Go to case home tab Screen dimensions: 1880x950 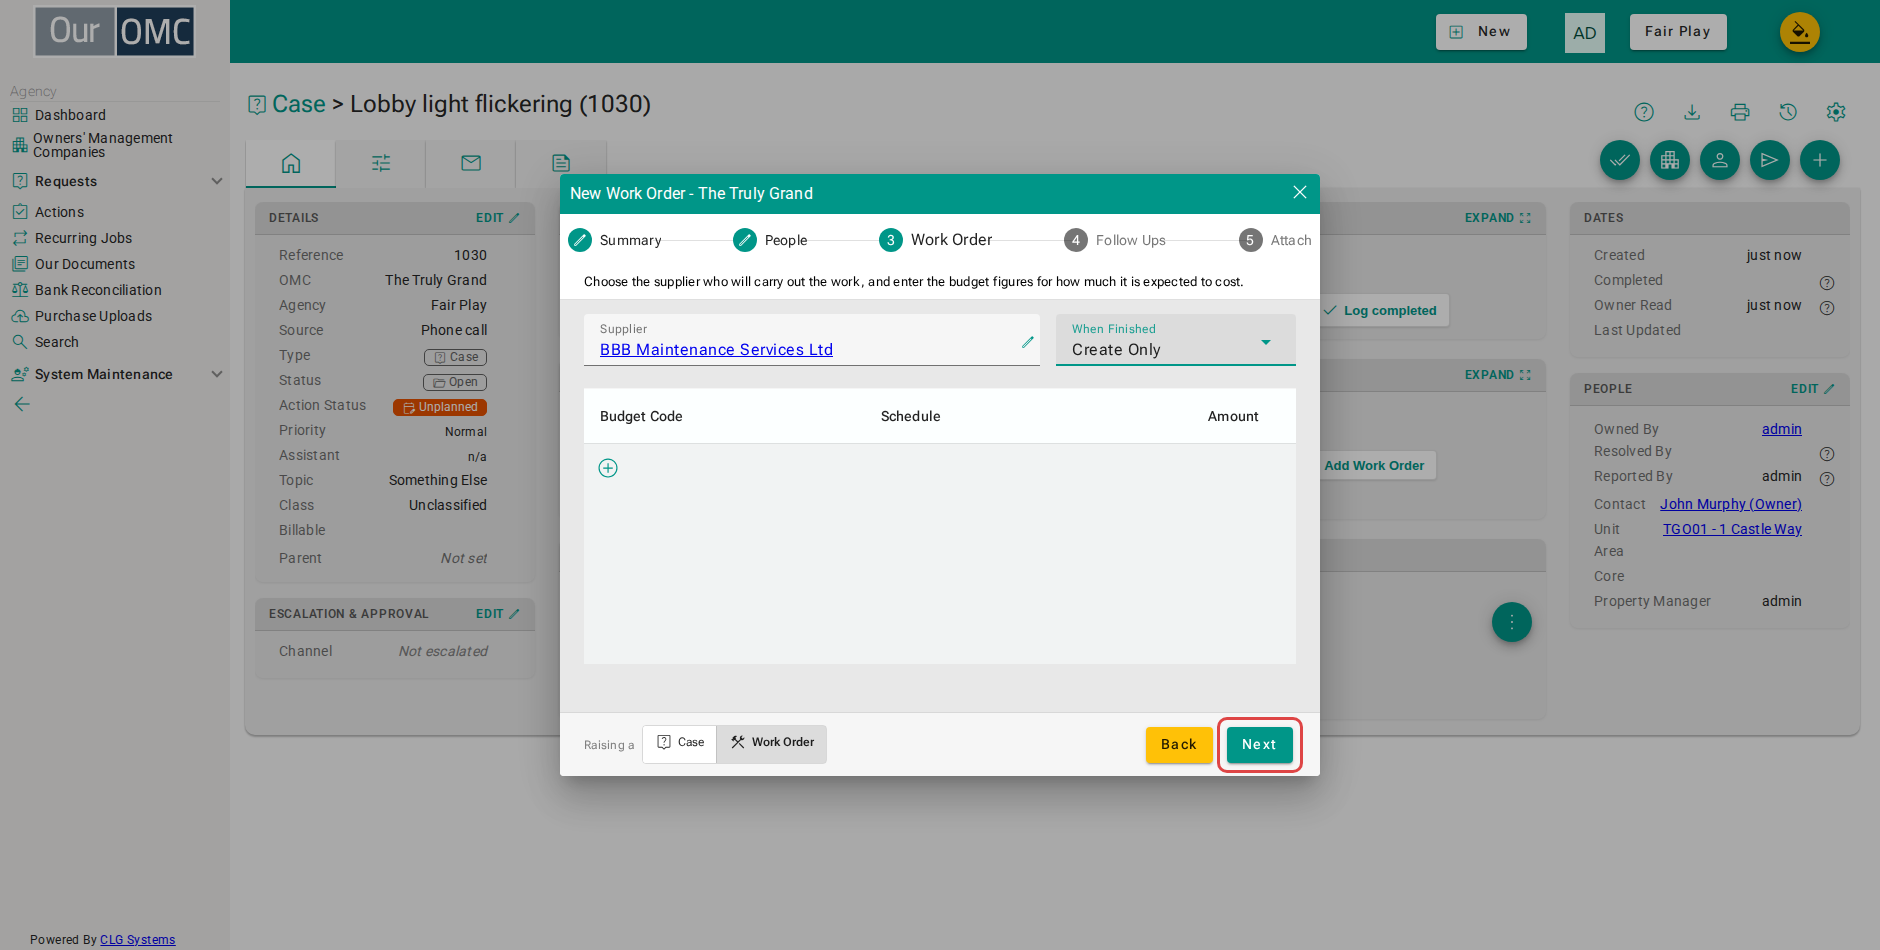click(291, 163)
